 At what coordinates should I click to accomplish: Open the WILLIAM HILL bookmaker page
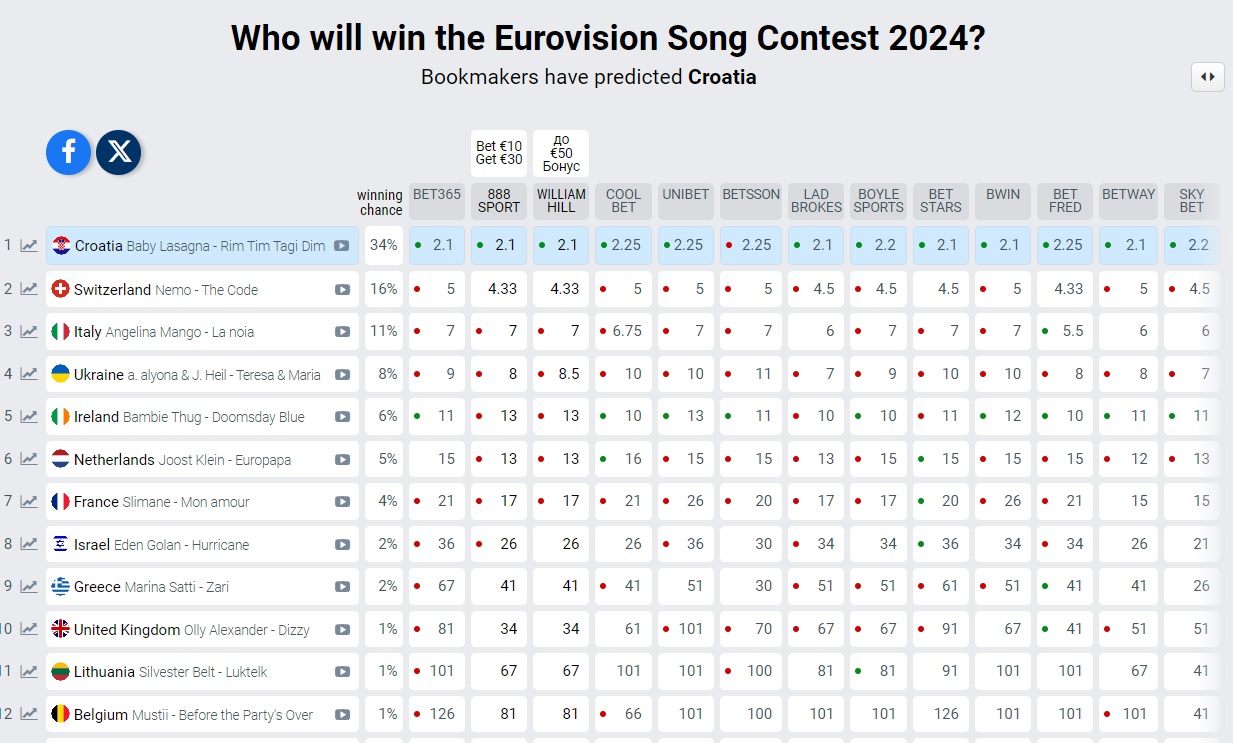(560, 196)
